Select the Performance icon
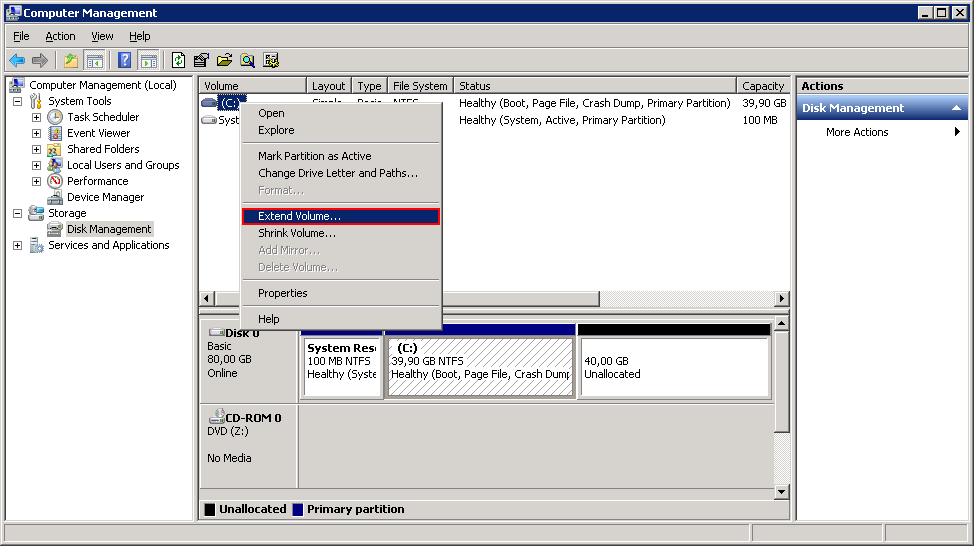Viewport: 974px width, 546px height. point(55,181)
